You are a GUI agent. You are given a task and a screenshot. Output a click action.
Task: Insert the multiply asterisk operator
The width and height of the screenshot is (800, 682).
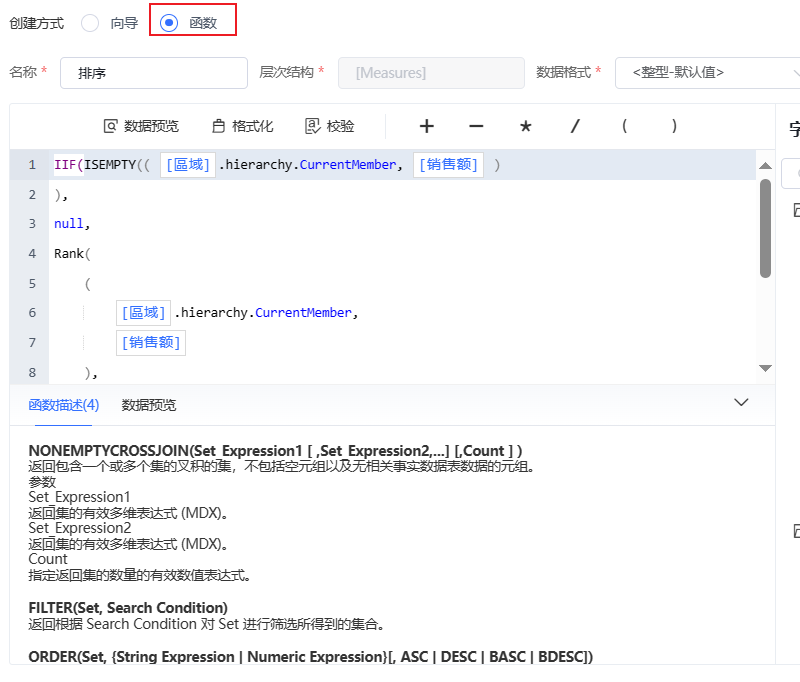tap(526, 126)
